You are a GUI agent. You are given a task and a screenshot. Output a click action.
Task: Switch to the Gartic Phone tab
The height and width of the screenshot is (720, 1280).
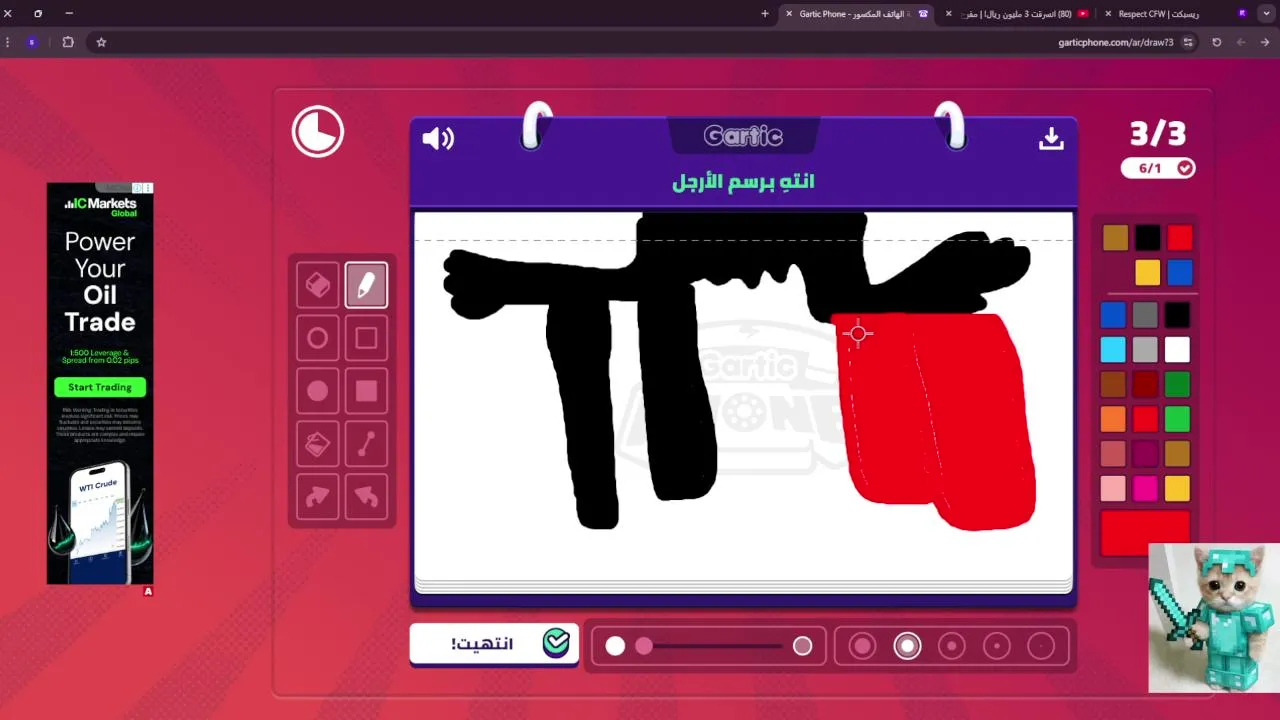[x=857, y=14]
